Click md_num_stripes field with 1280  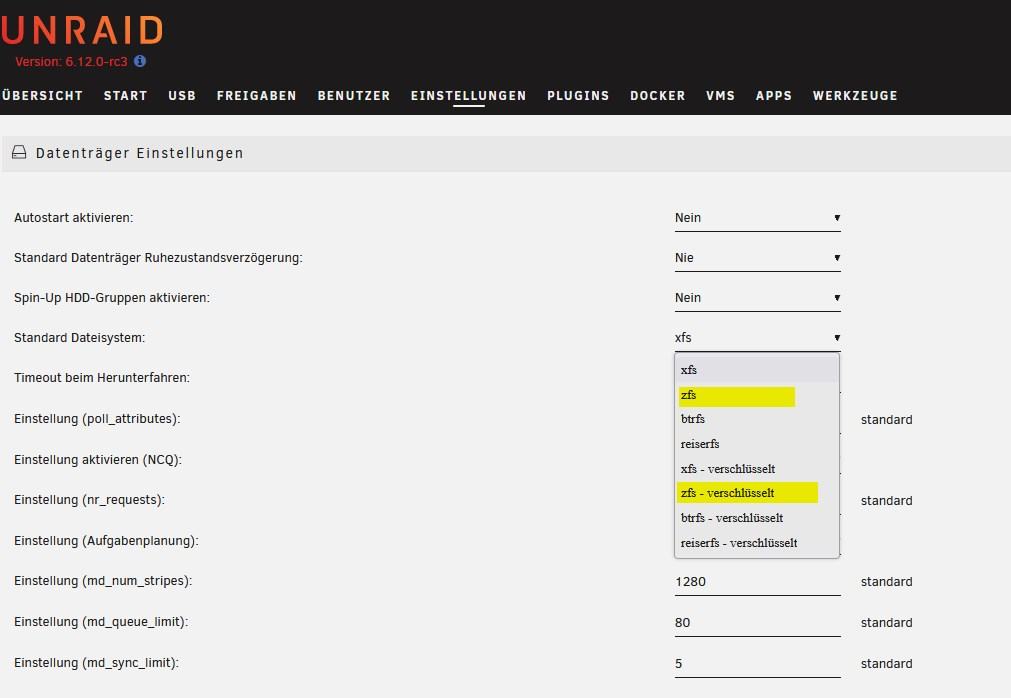point(758,582)
